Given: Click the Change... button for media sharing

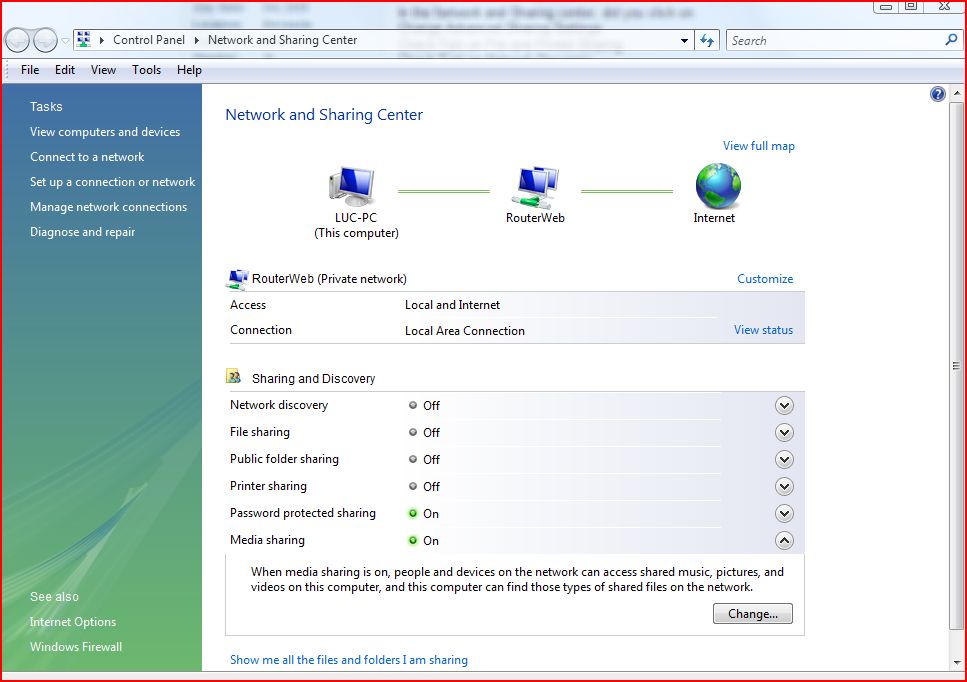Looking at the screenshot, I should point(752,614).
